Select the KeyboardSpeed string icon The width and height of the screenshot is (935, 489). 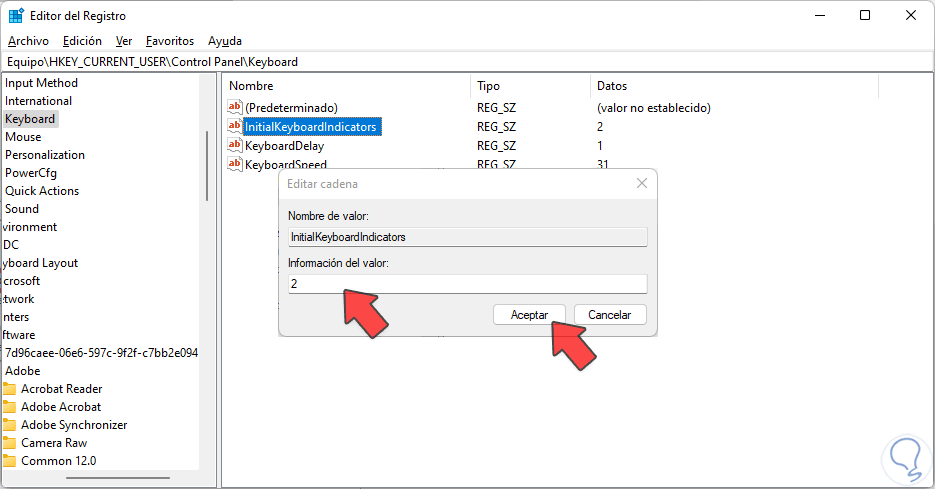click(235, 163)
